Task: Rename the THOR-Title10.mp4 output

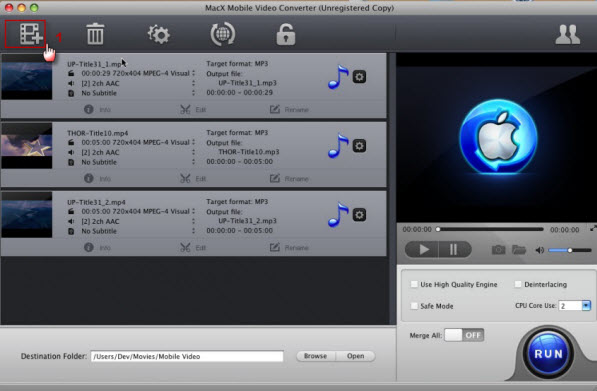Action: (x=289, y=179)
